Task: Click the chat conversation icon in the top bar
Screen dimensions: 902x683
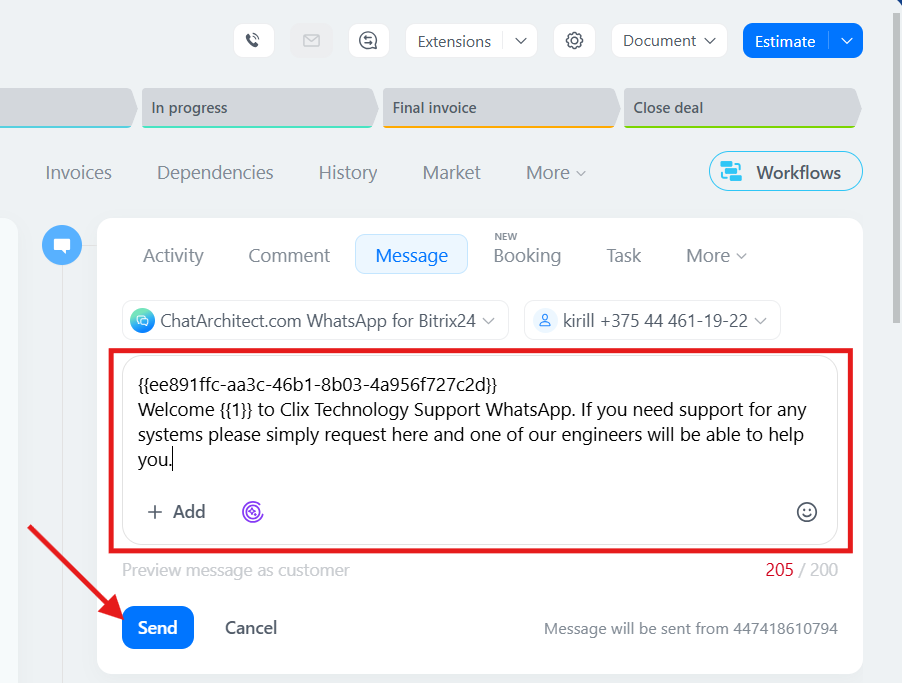Action: click(369, 41)
